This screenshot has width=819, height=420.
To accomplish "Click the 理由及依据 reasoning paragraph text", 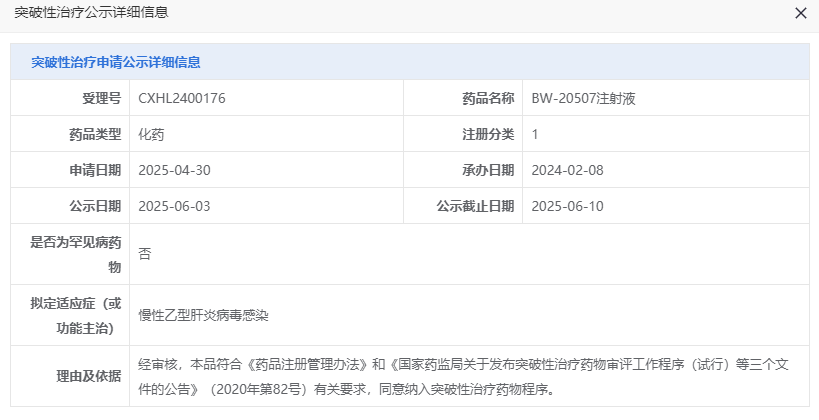I will click(x=463, y=376).
